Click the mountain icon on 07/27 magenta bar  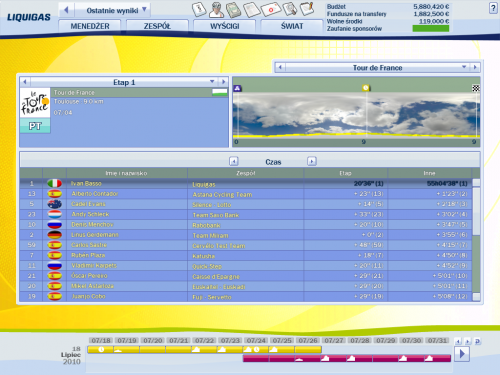point(325,358)
